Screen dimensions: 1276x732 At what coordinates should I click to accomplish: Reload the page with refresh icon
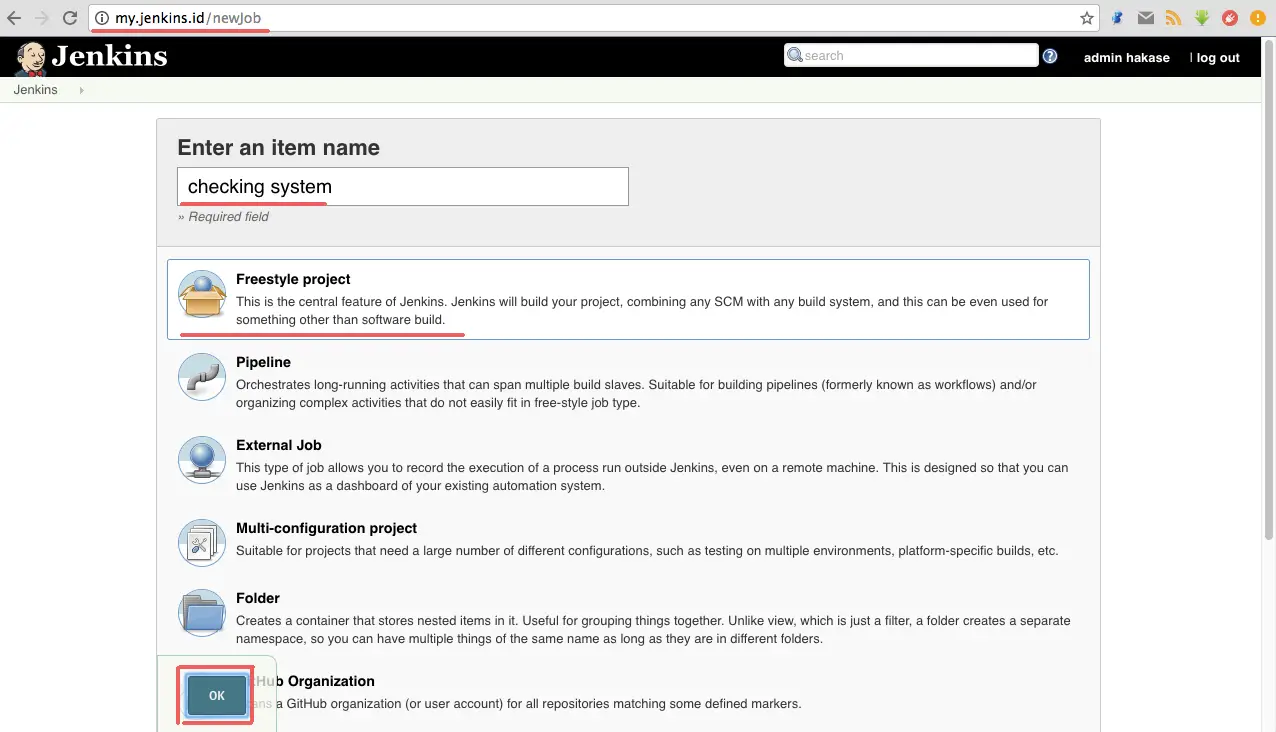[x=70, y=18]
